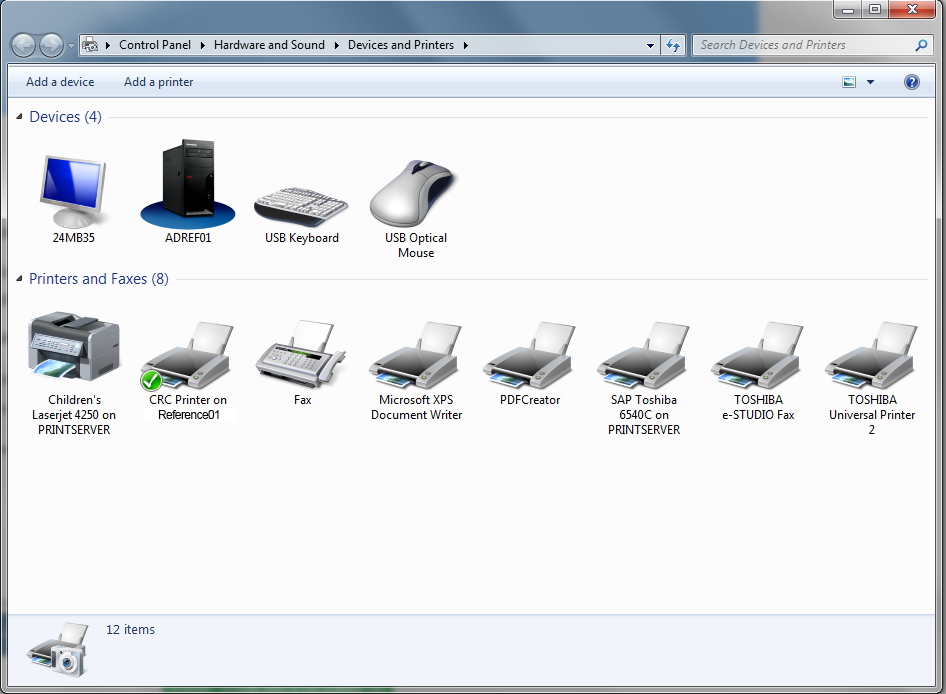Screen dimensions: 946x694
Task: Click Add a device
Action: 60,81
